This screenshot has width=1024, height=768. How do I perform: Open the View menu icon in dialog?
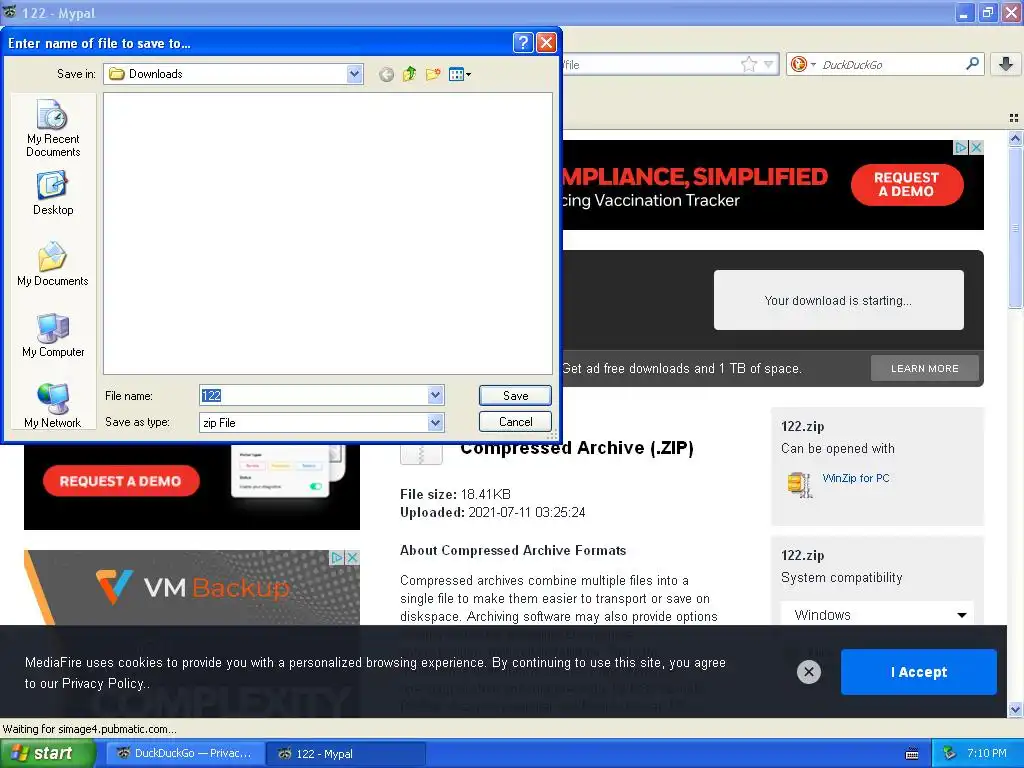point(460,74)
